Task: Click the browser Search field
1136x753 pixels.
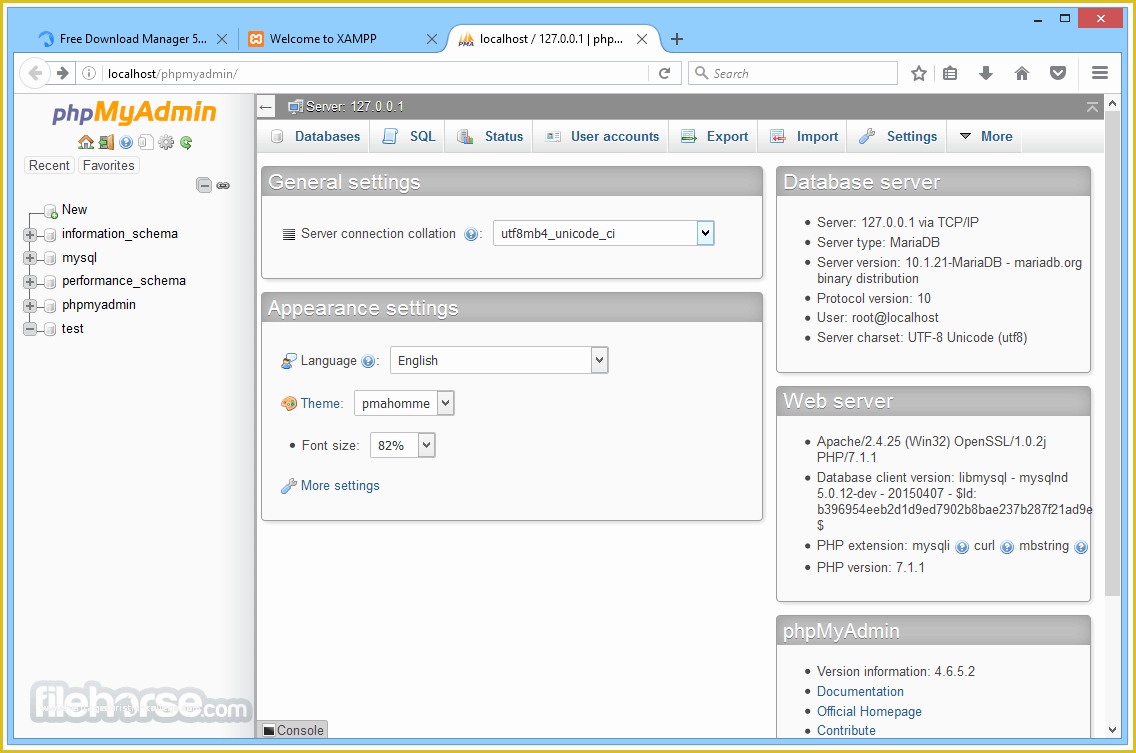Action: click(x=793, y=73)
